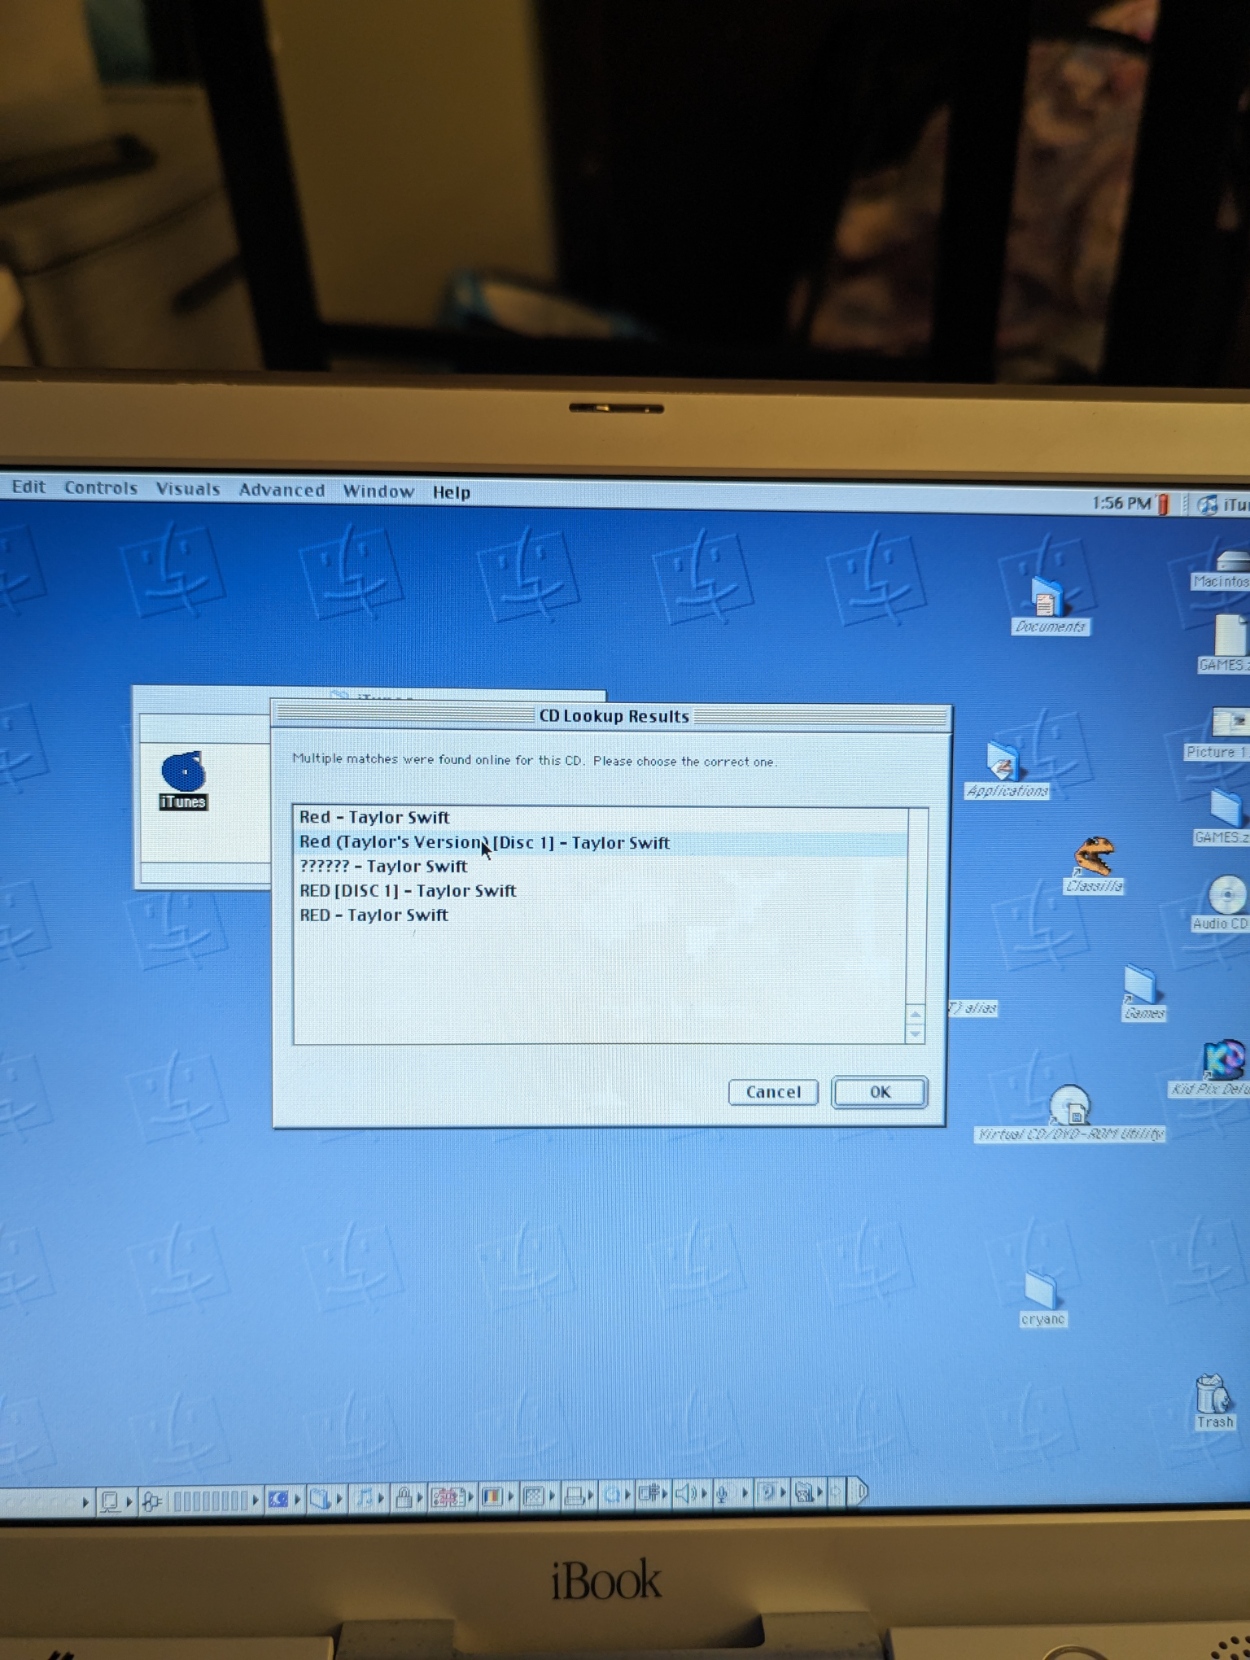Viewport: 1250px width, 1660px height.
Task: Select the 'Red - Taylor Swift' match
Action: tap(600, 817)
